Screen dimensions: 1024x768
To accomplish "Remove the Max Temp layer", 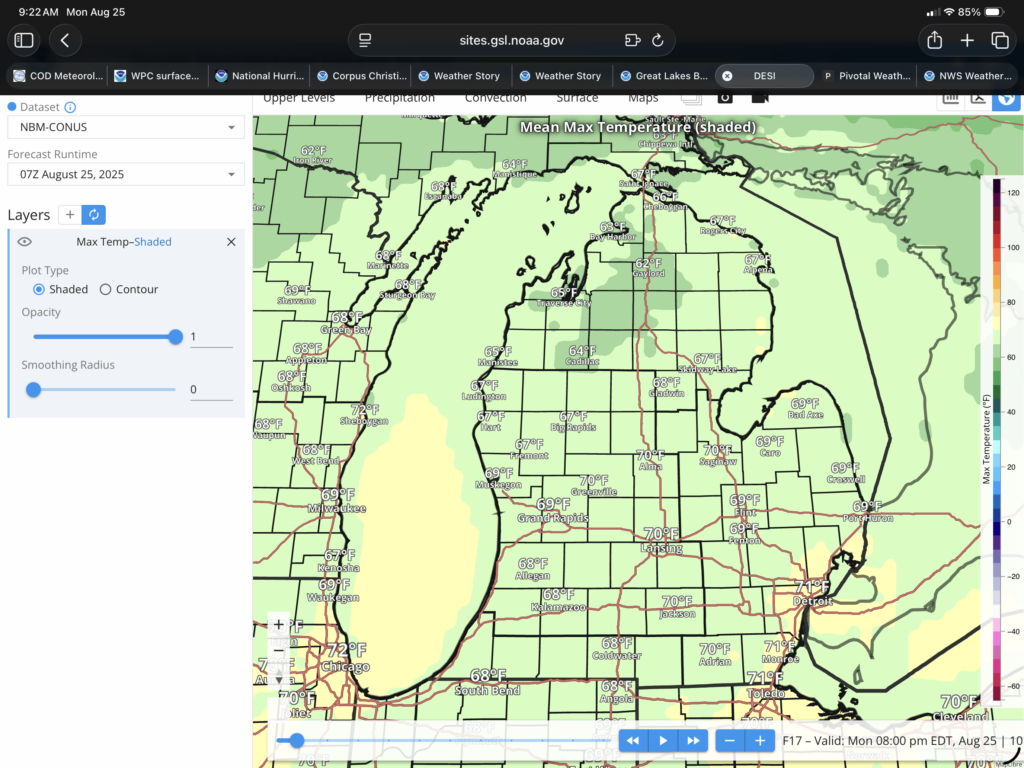I will pos(231,242).
